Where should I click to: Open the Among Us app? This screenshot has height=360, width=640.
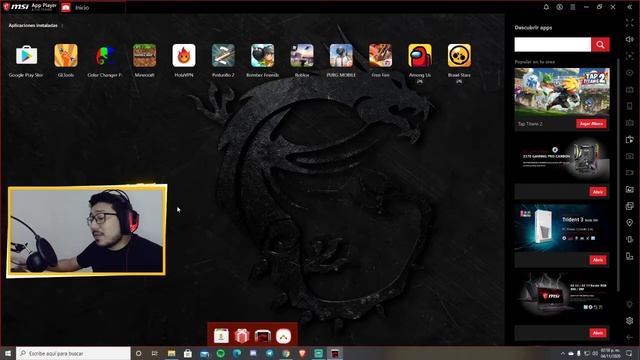pos(420,56)
